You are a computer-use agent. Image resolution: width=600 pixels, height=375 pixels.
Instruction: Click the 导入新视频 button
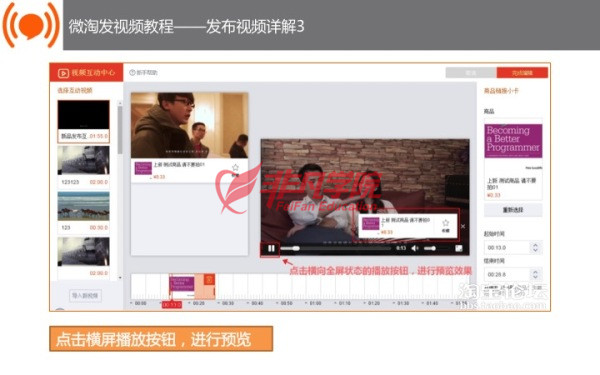pos(85,296)
